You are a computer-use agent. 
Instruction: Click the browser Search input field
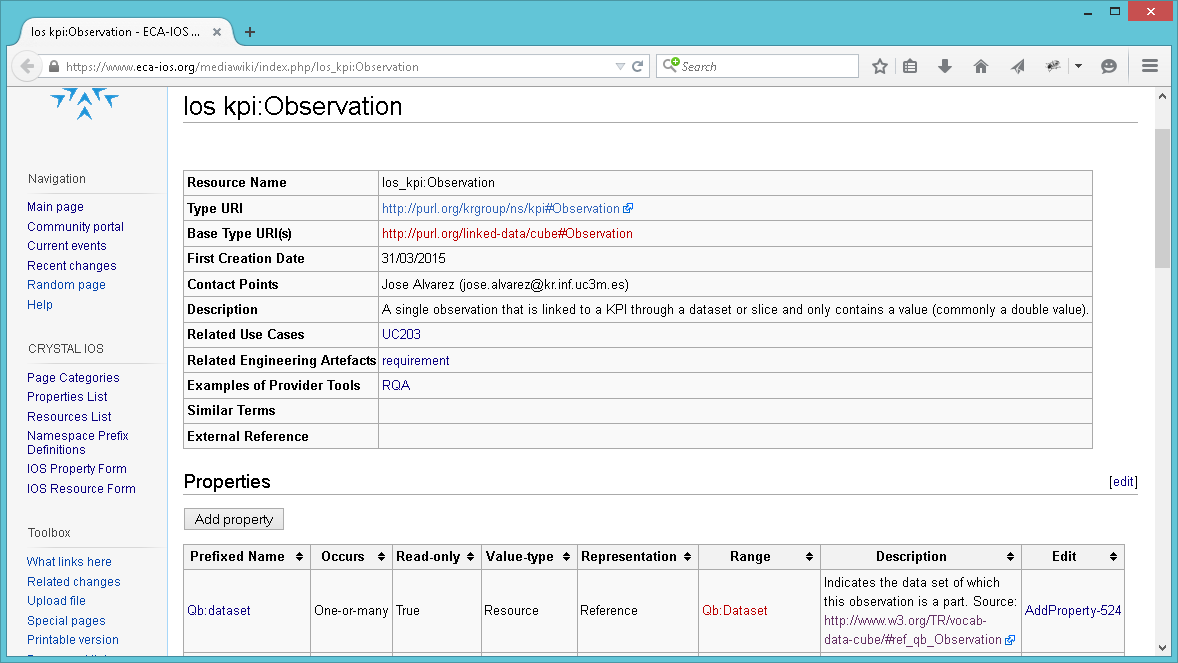(757, 66)
